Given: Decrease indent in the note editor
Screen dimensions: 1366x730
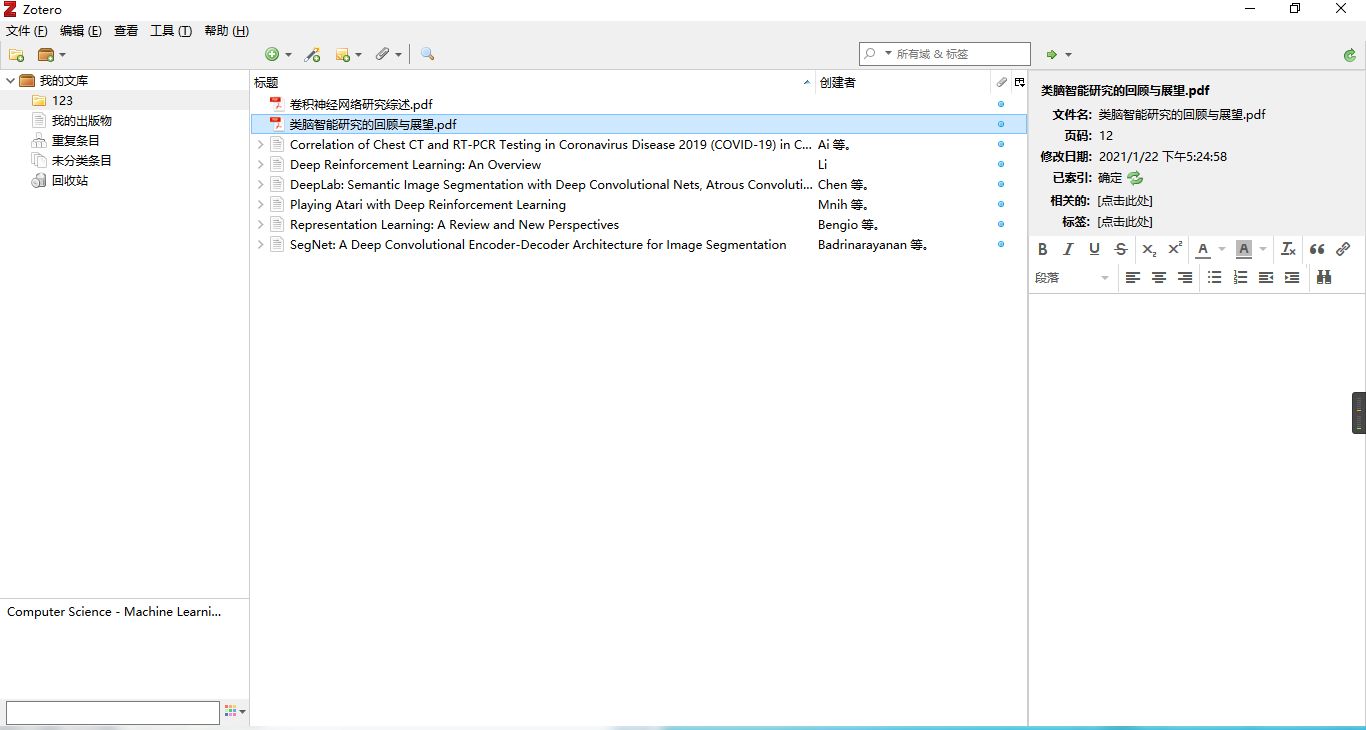Looking at the screenshot, I should [1266, 277].
